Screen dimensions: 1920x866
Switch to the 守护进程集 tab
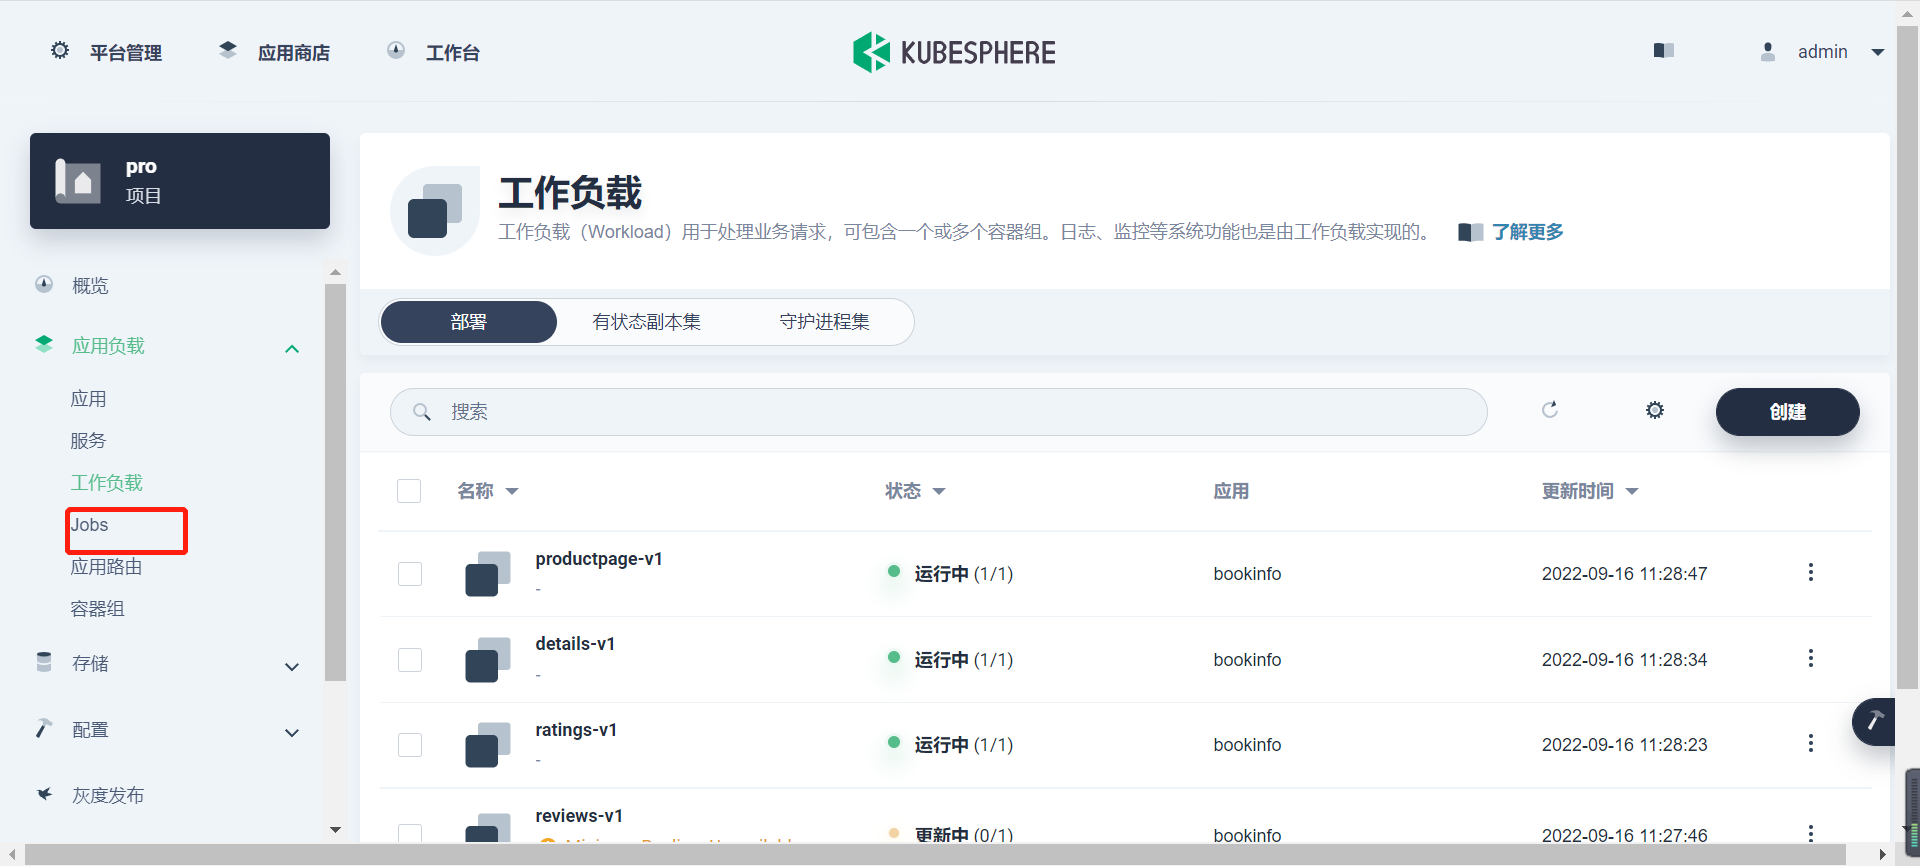(x=824, y=322)
